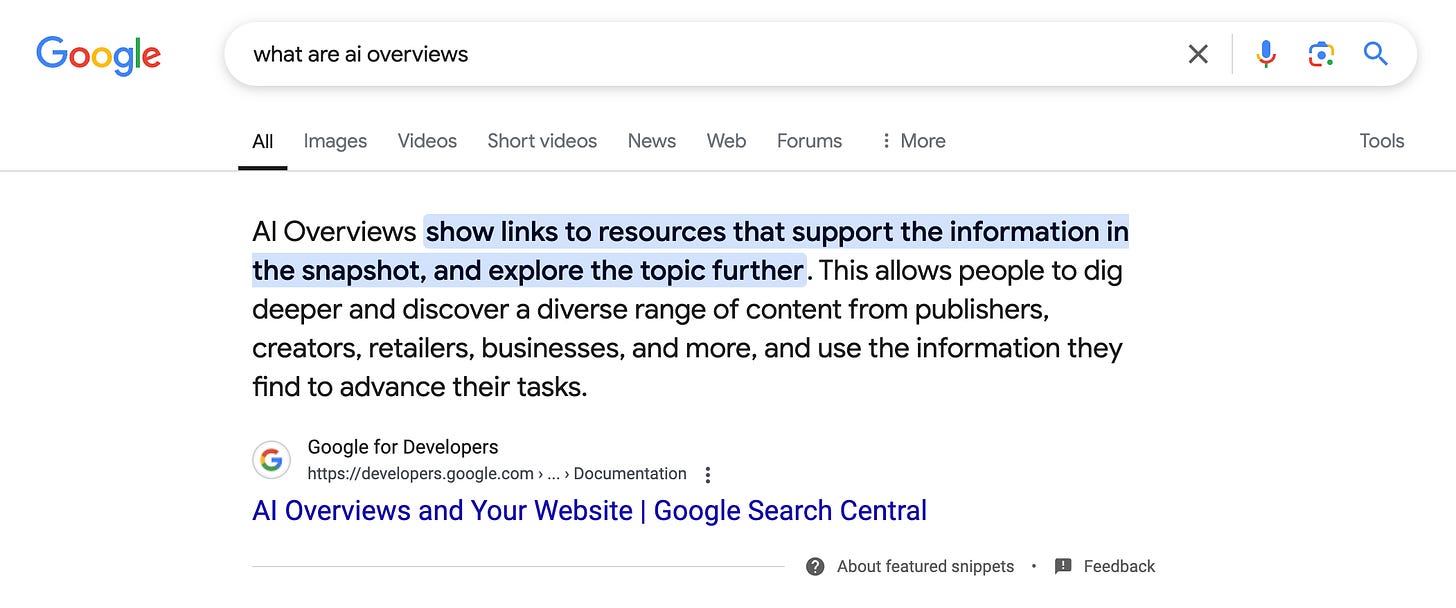Viewport: 1456px width, 608px height.
Task: Send Feedback on the snippet
Action: click(1119, 566)
